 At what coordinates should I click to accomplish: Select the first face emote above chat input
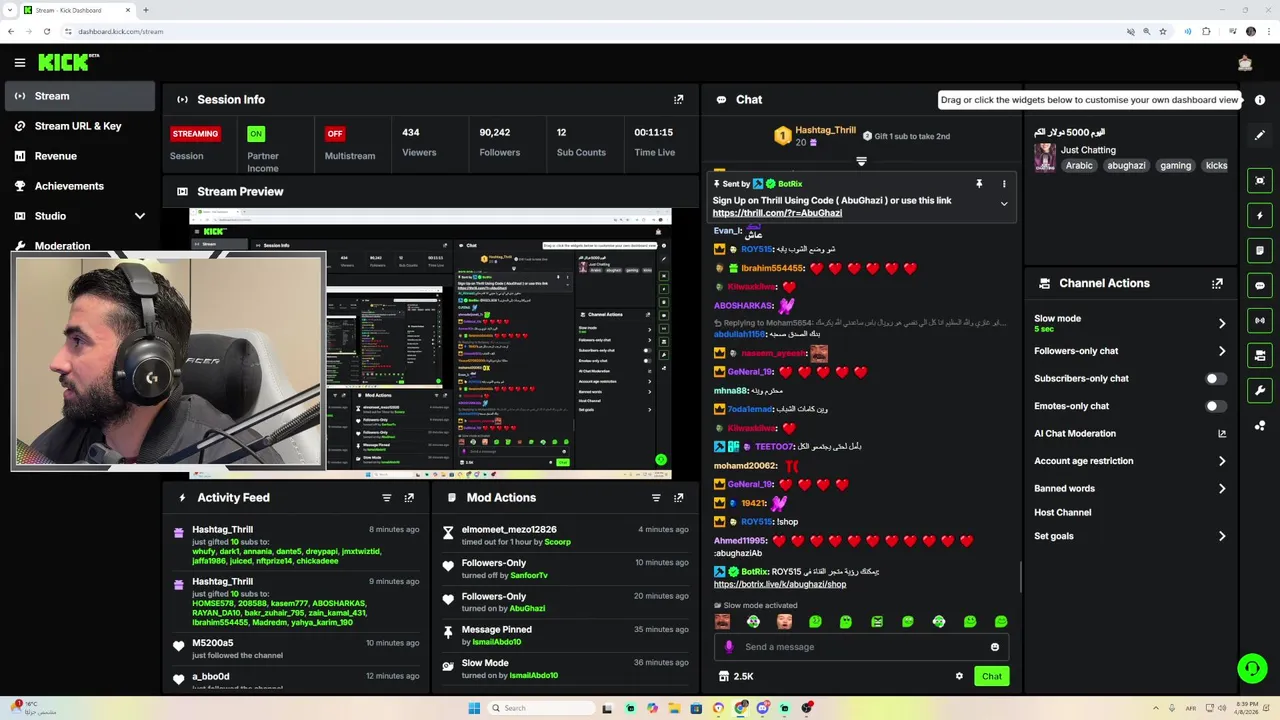pos(722,622)
